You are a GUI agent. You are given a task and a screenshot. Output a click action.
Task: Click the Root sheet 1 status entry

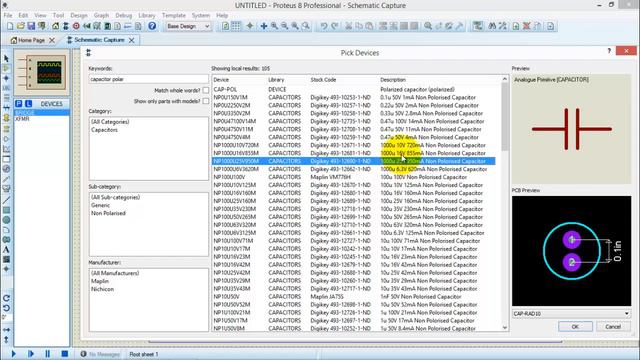pos(144,354)
